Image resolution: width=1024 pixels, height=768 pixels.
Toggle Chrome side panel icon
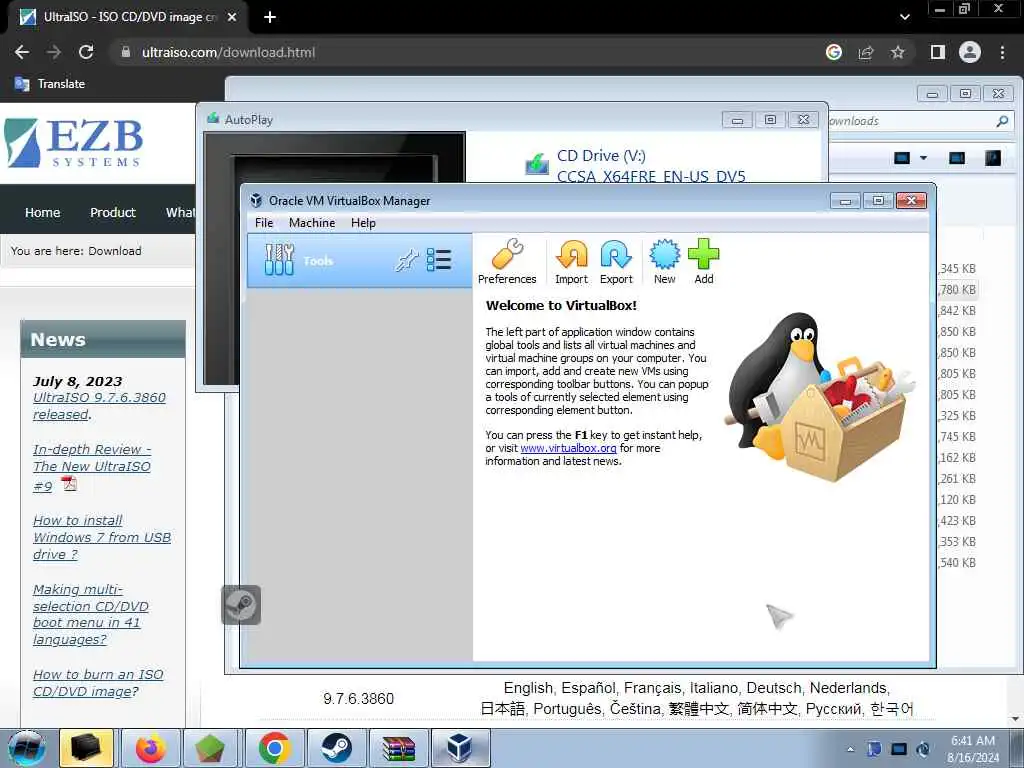[x=938, y=52]
